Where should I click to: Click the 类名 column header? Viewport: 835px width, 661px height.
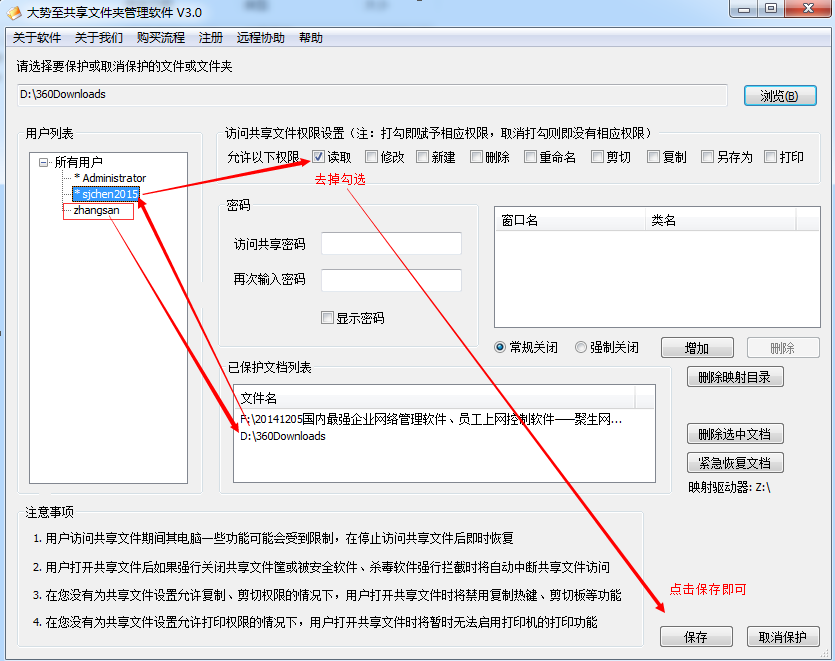(664, 220)
